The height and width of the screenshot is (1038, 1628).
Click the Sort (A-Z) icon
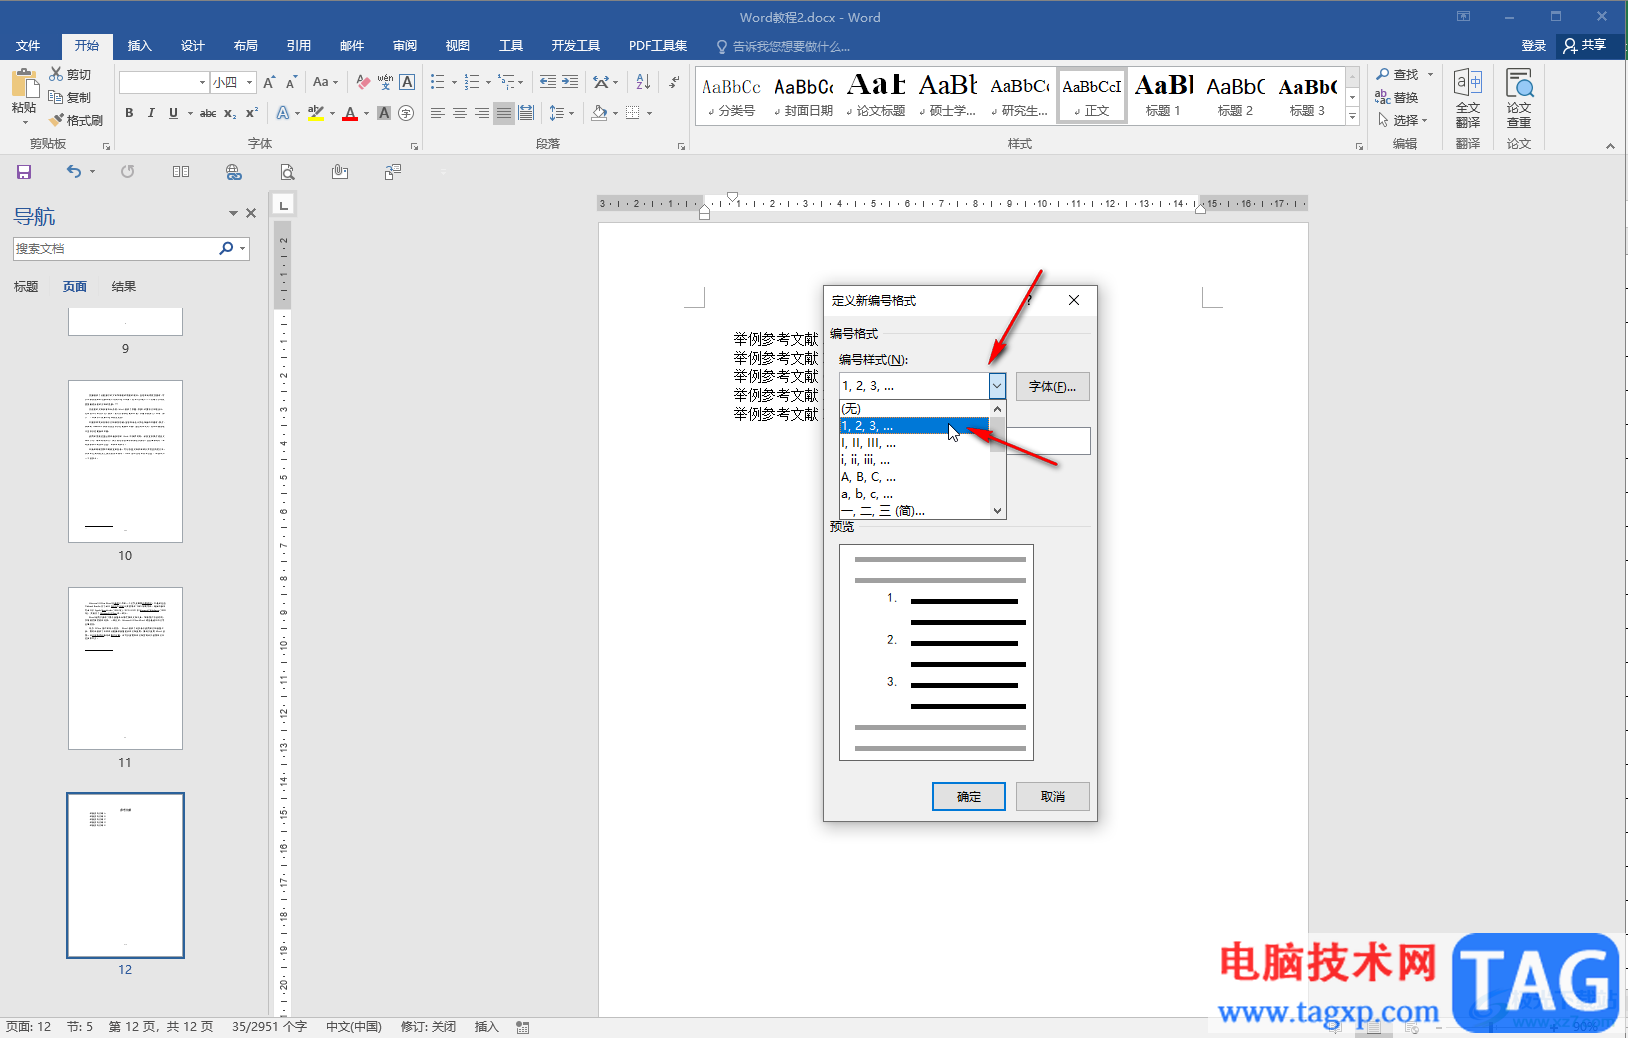coord(643,82)
